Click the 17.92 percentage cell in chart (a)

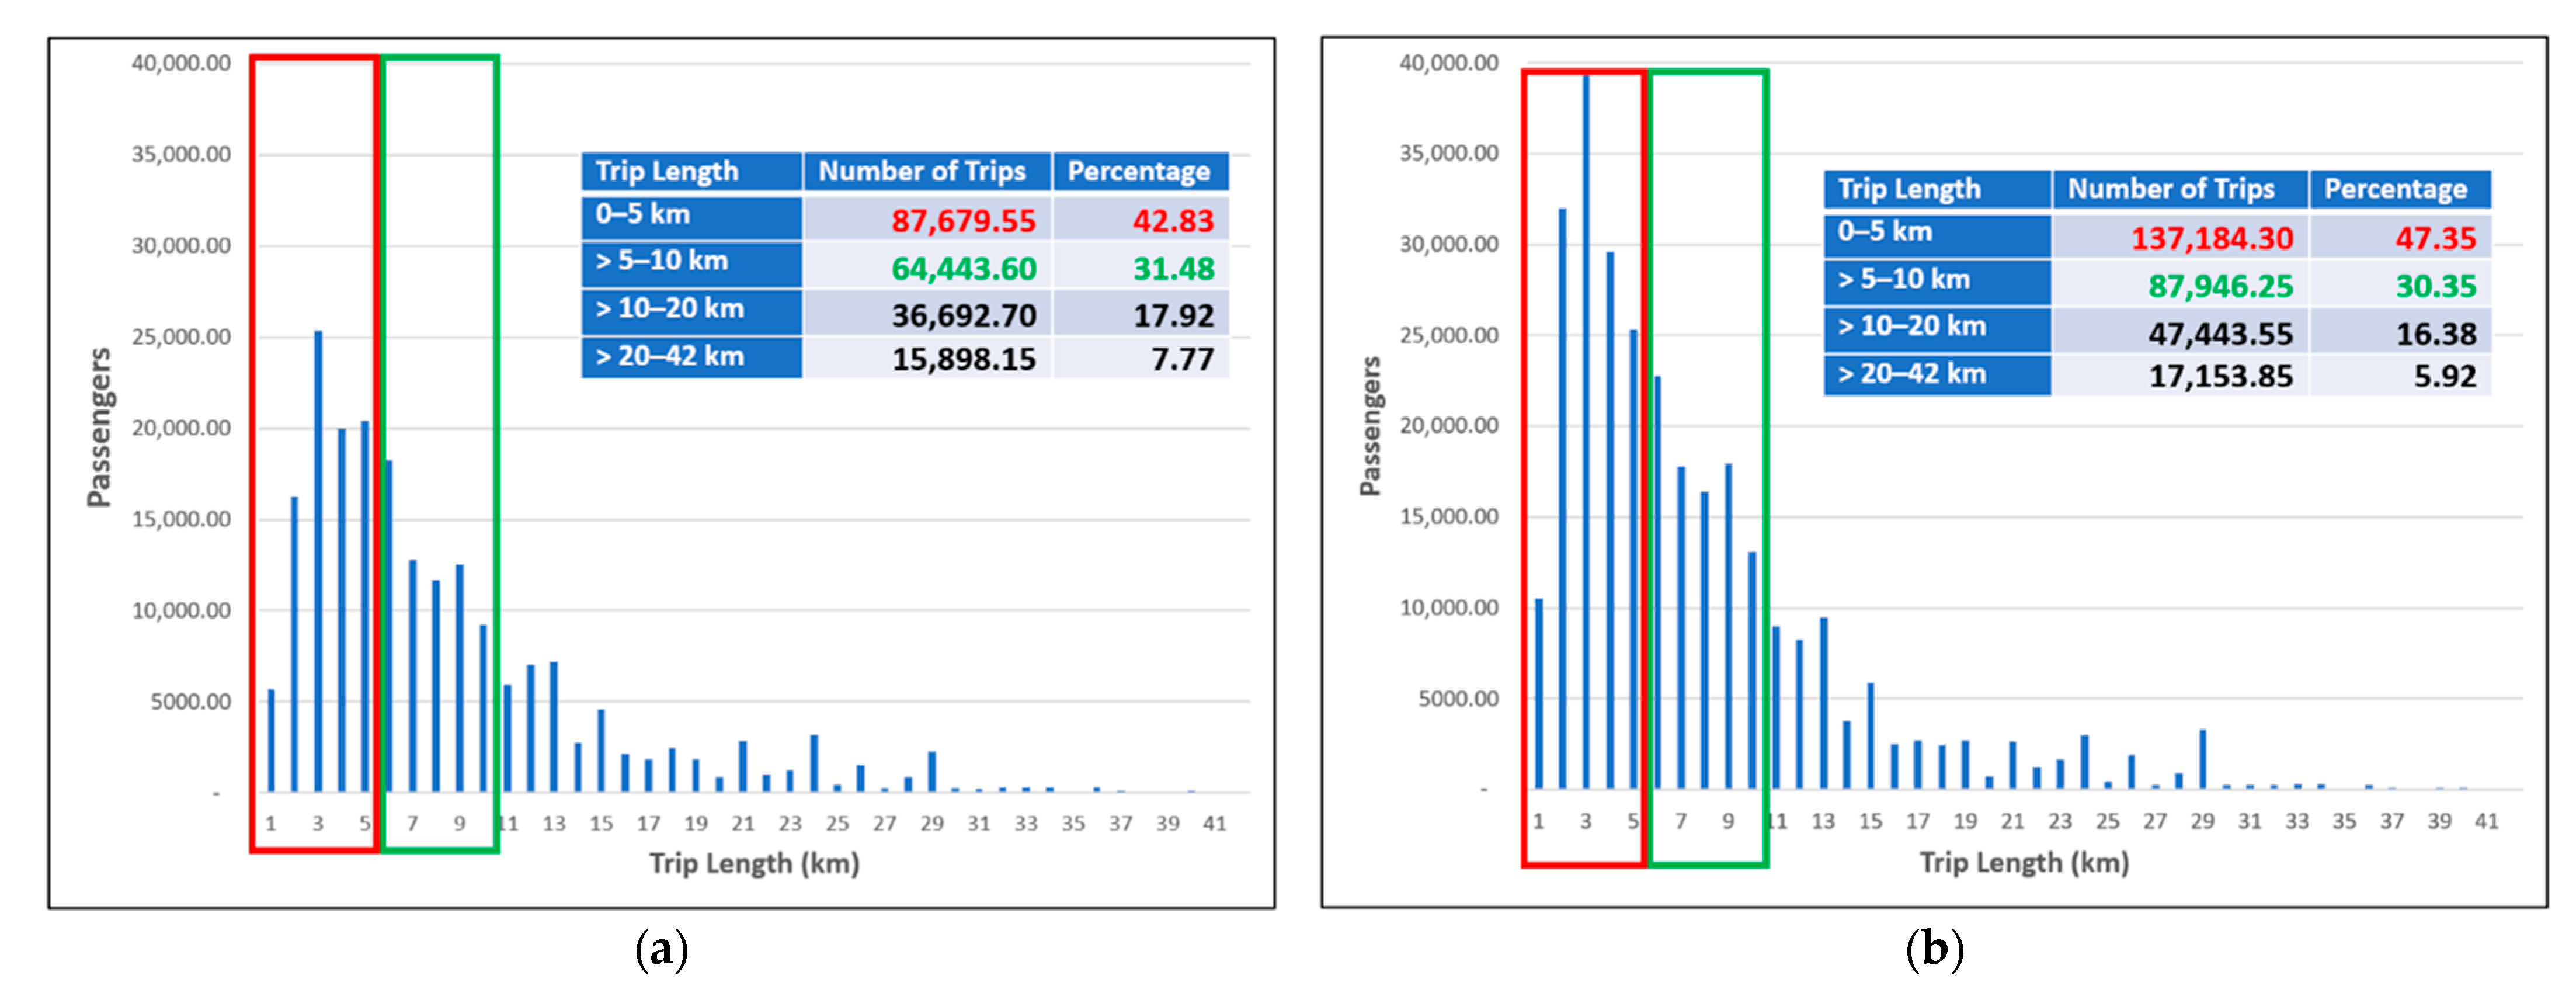(1172, 315)
